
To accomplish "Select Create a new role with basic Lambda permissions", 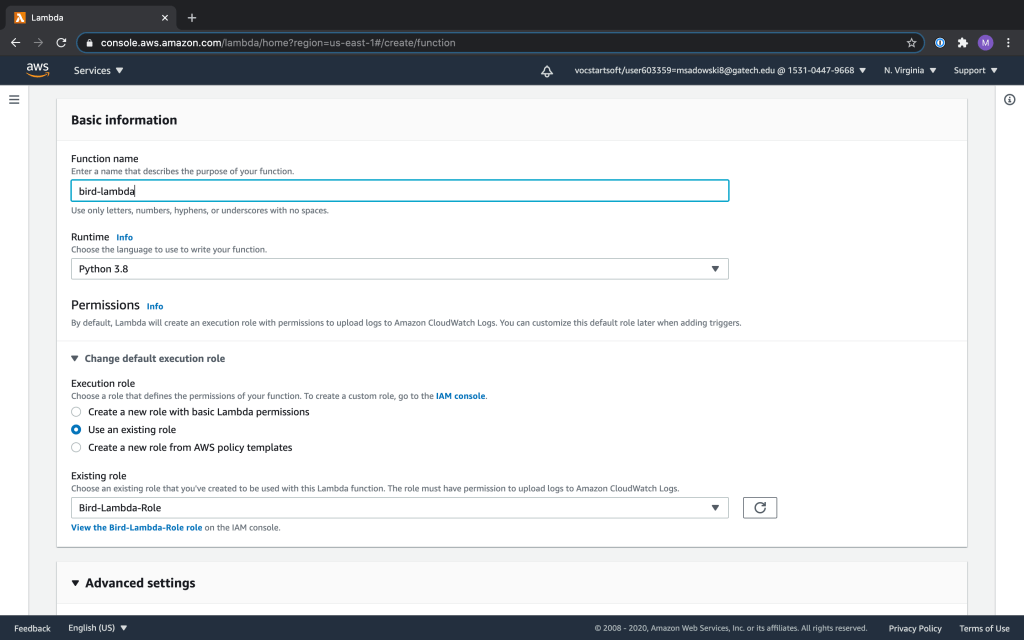I will coord(77,412).
